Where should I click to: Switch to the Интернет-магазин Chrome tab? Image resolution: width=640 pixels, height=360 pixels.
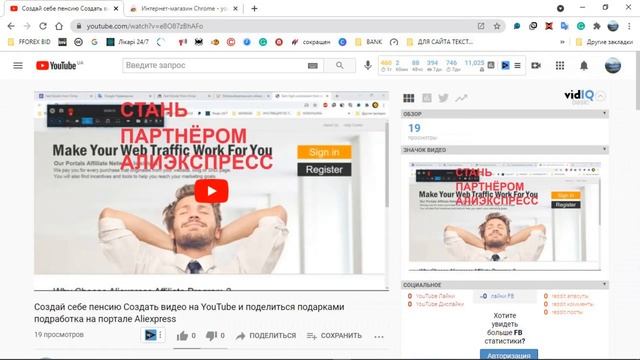(x=183, y=9)
